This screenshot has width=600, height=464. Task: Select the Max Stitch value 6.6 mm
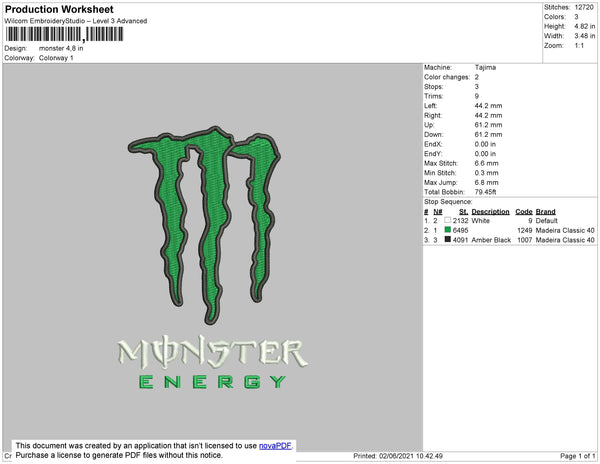486,163
